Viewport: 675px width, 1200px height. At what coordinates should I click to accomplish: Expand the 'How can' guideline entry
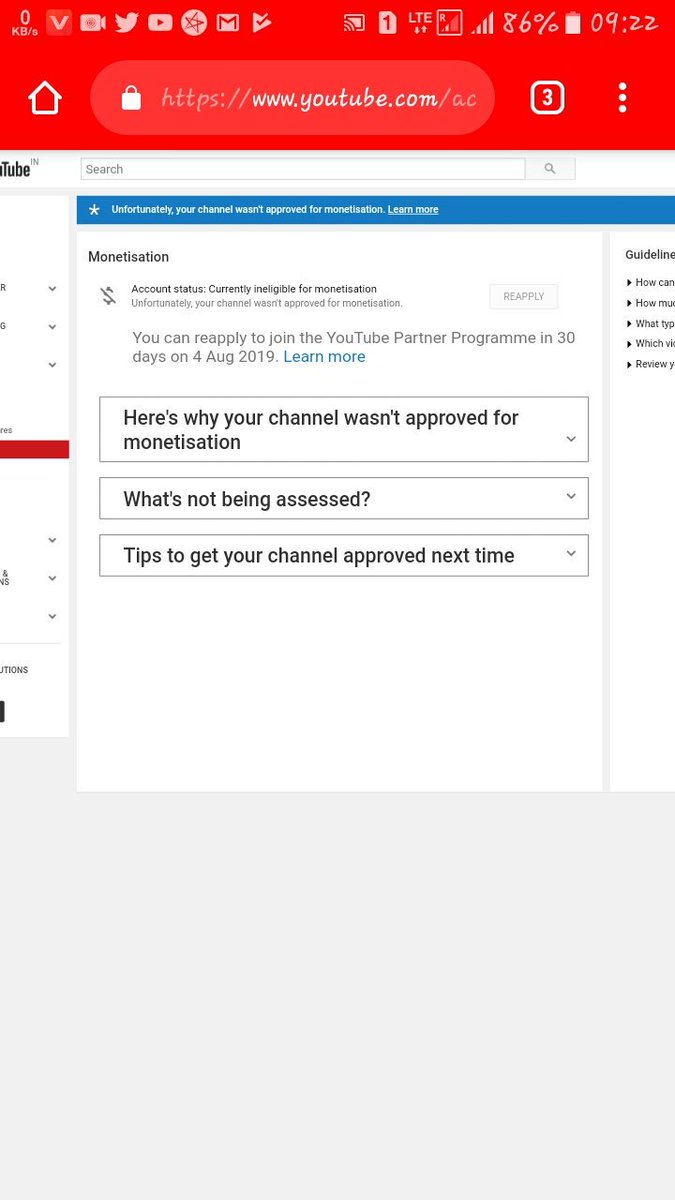(x=650, y=283)
